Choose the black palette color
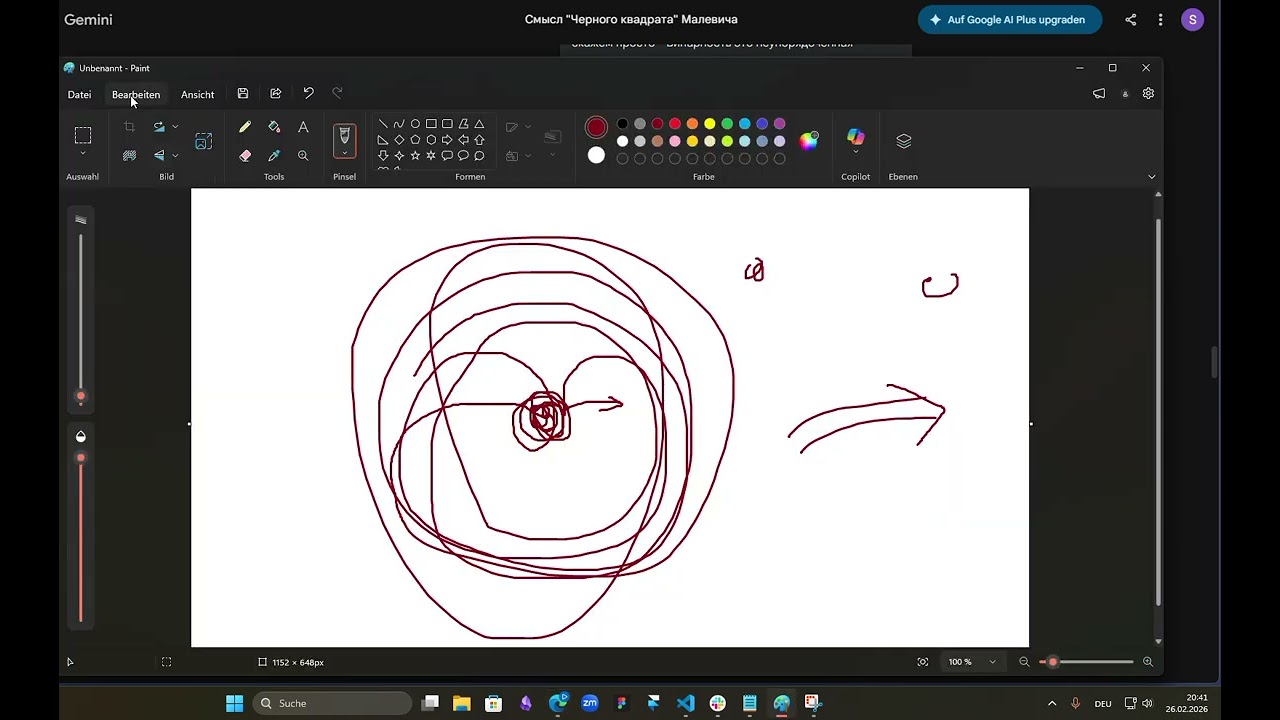Image resolution: width=1280 pixels, height=720 pixels. pos(622,124)
